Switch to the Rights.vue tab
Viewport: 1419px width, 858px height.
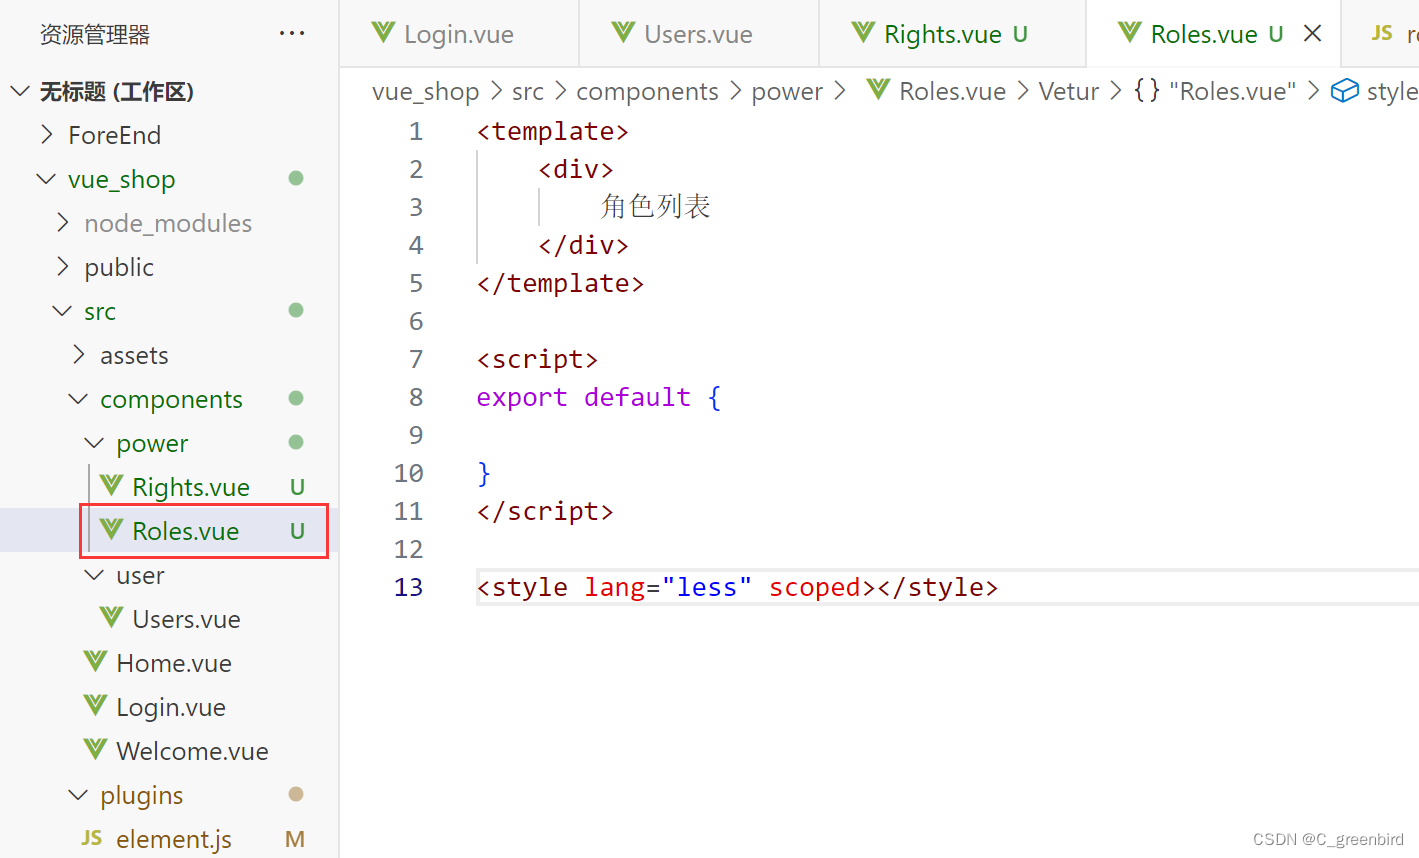pos(952,34)
